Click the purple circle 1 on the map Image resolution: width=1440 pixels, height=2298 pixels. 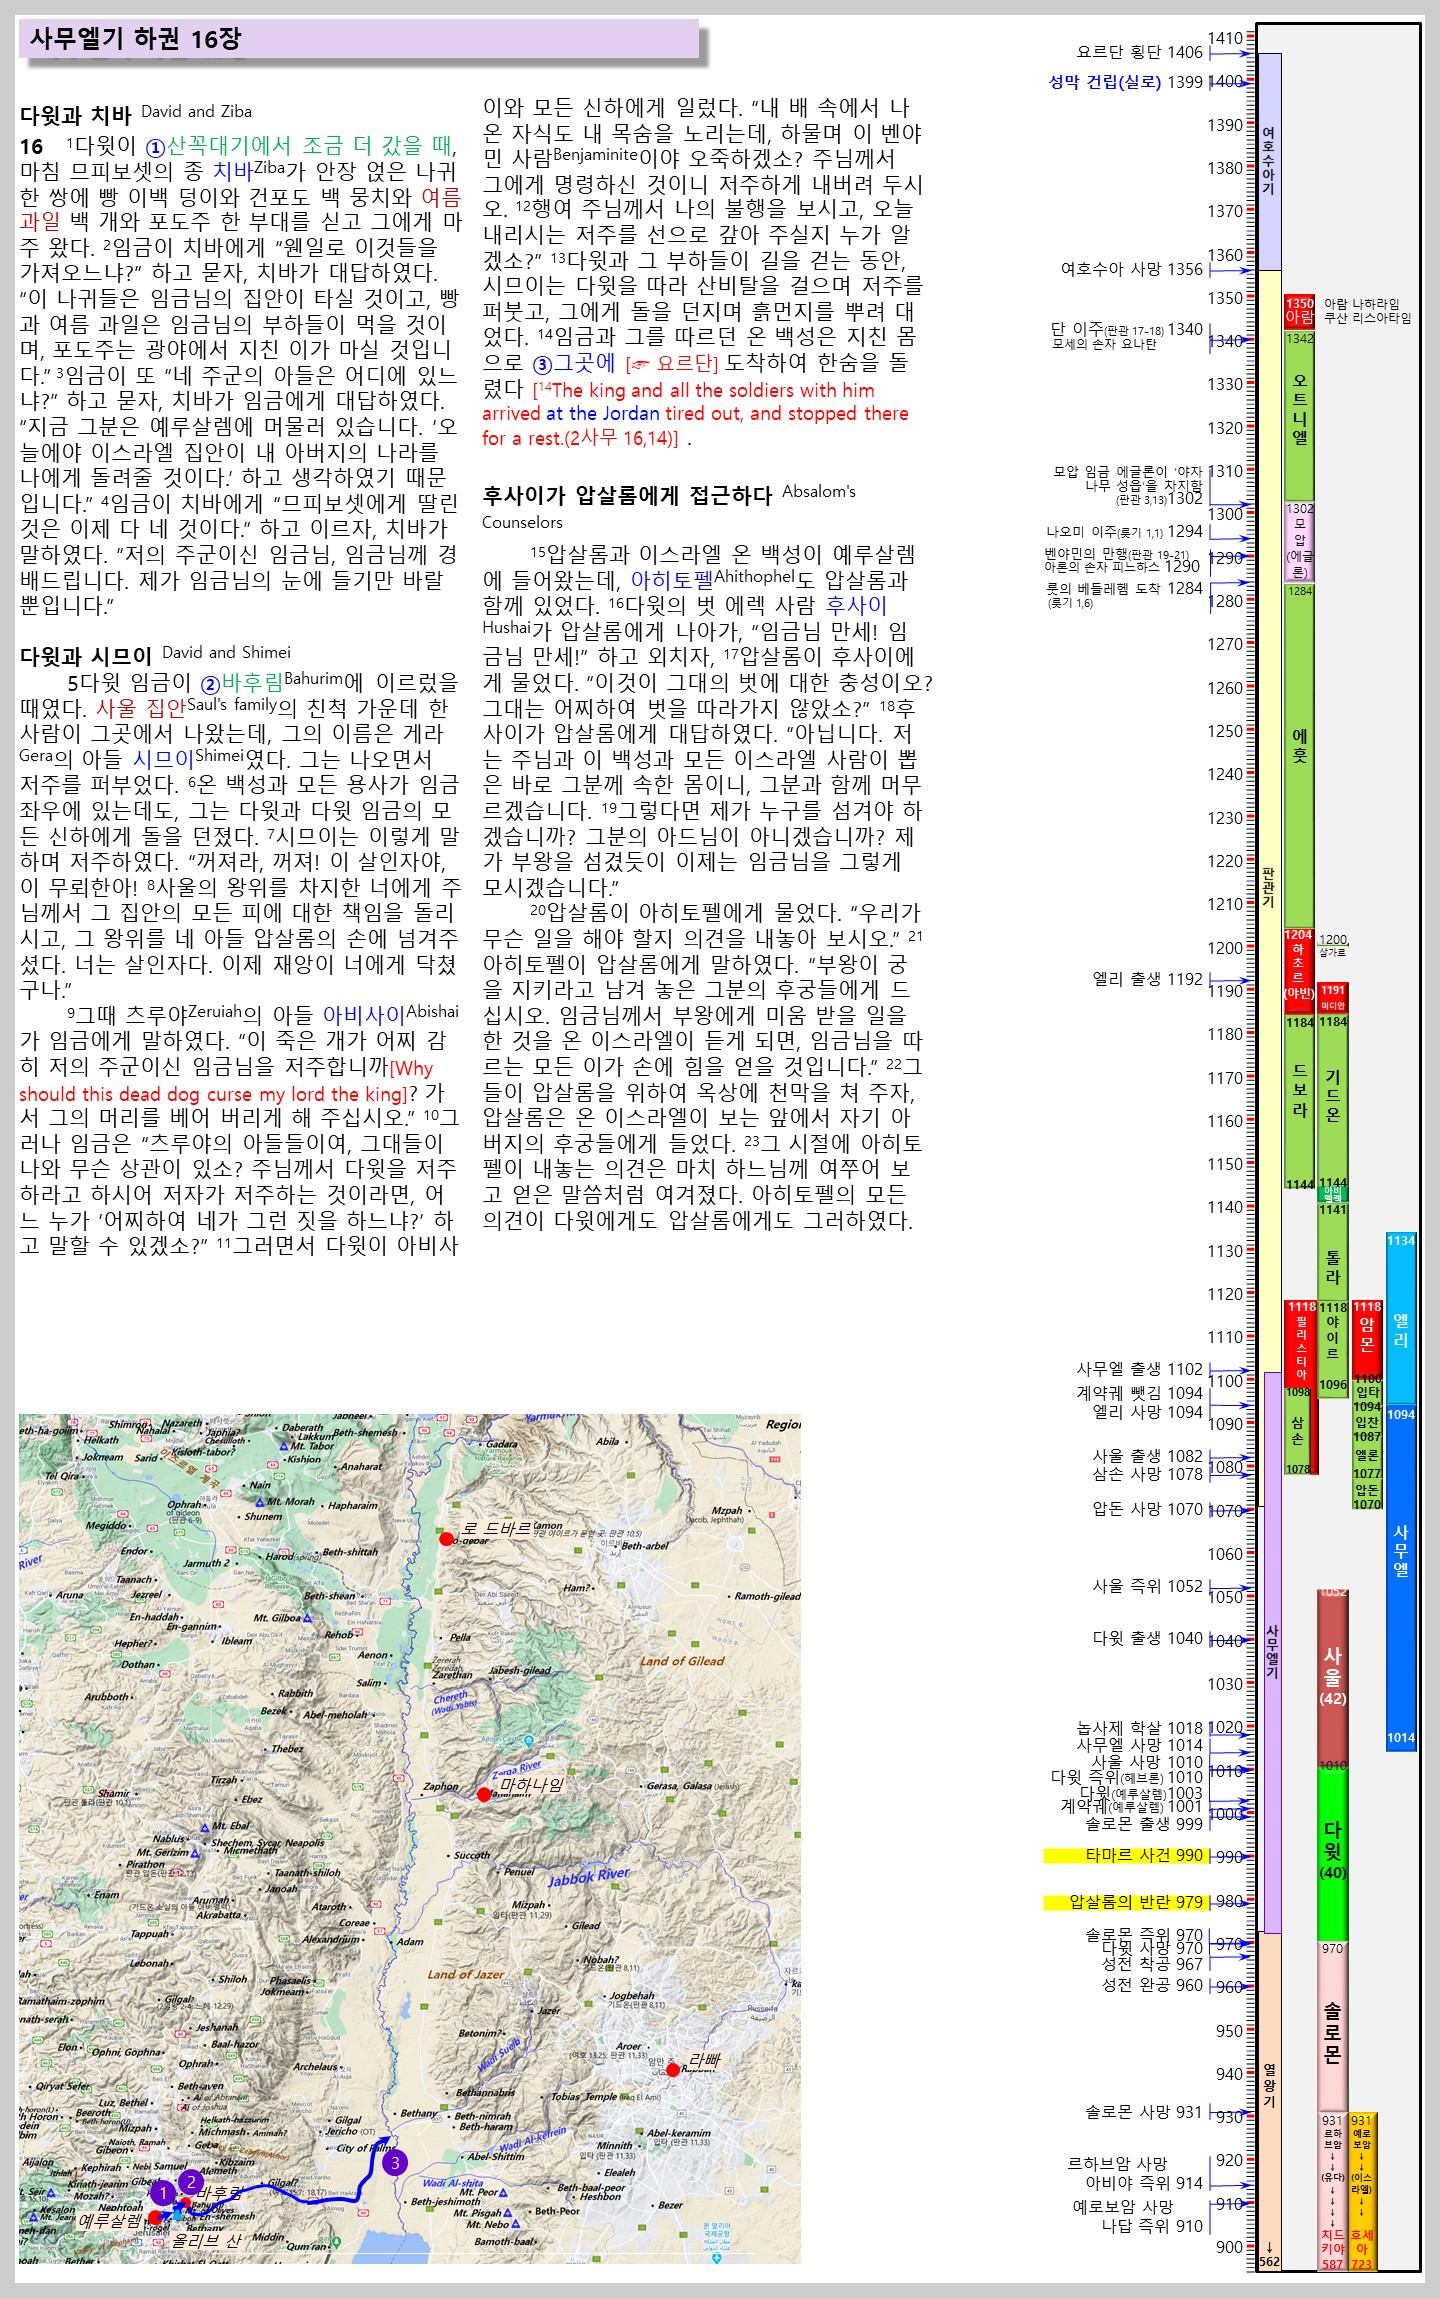tap(162, 2194)
